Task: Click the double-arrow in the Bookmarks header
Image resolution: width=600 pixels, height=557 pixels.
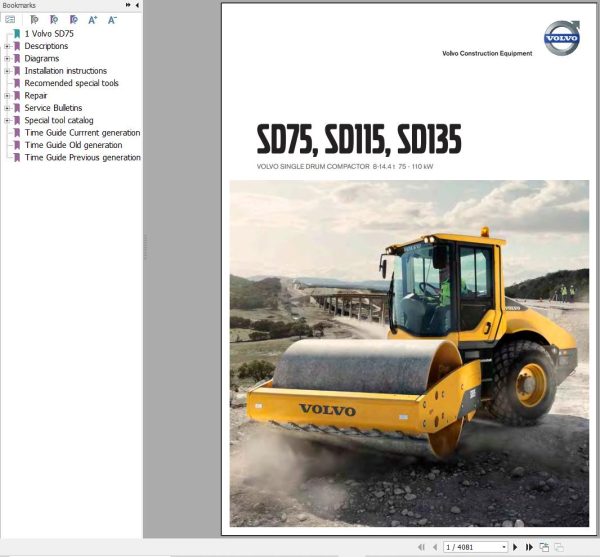Action: [x=128, y=5]
